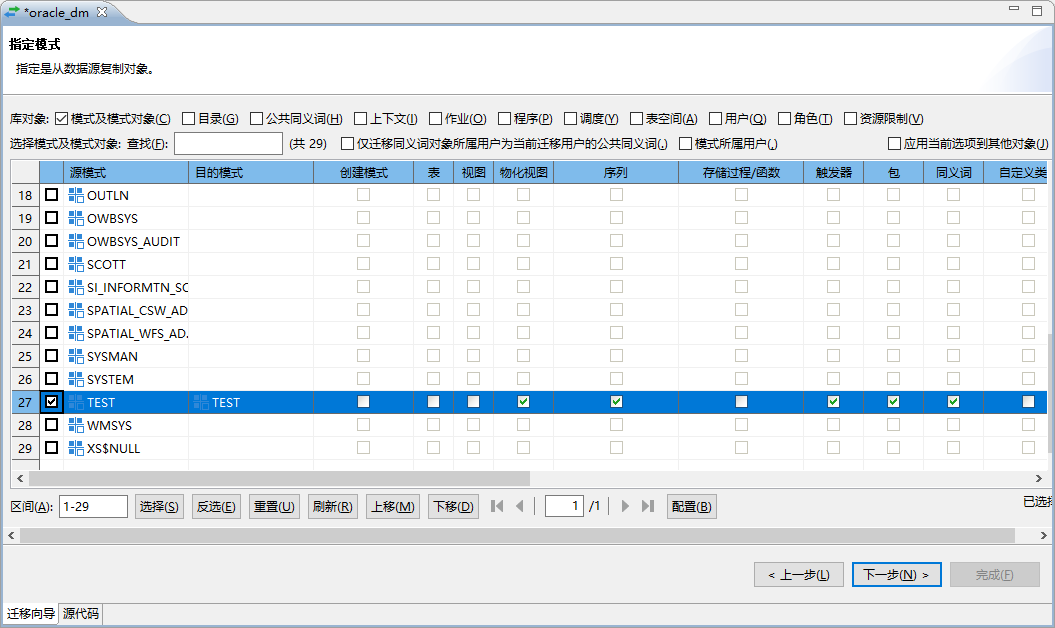Click the source schema icon next to TEST

78,402
